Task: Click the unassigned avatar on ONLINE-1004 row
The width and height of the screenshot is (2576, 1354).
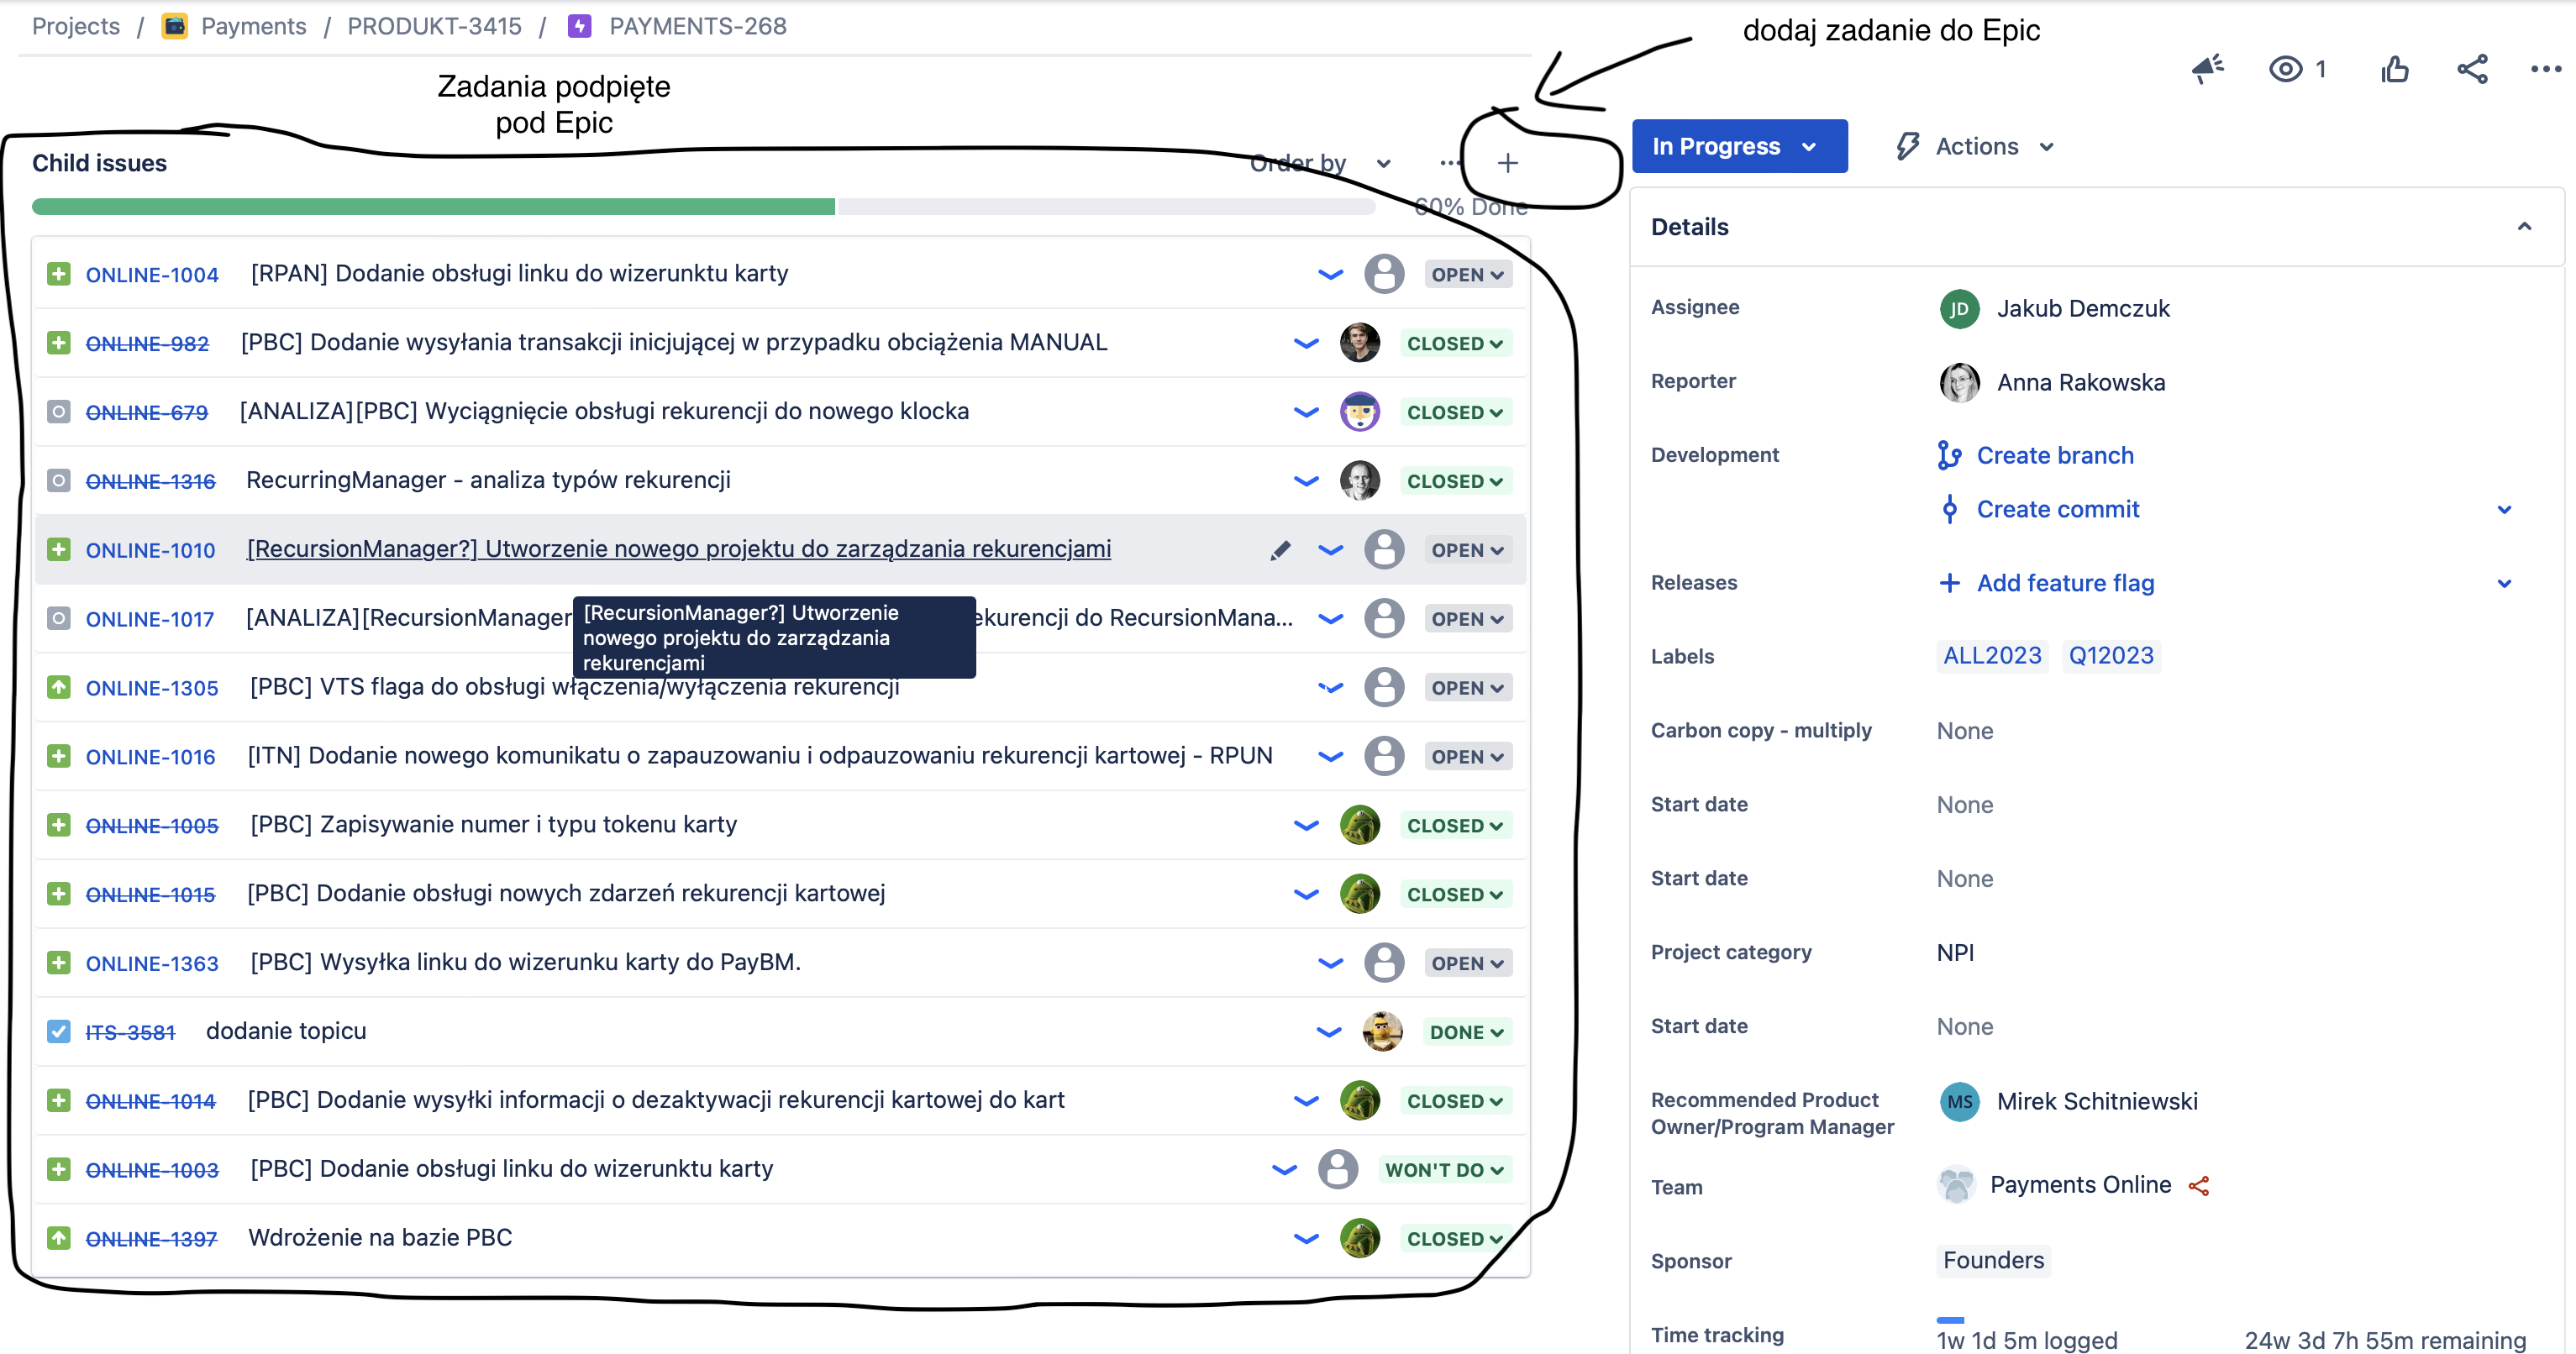Action: (x=1384, y=274)
